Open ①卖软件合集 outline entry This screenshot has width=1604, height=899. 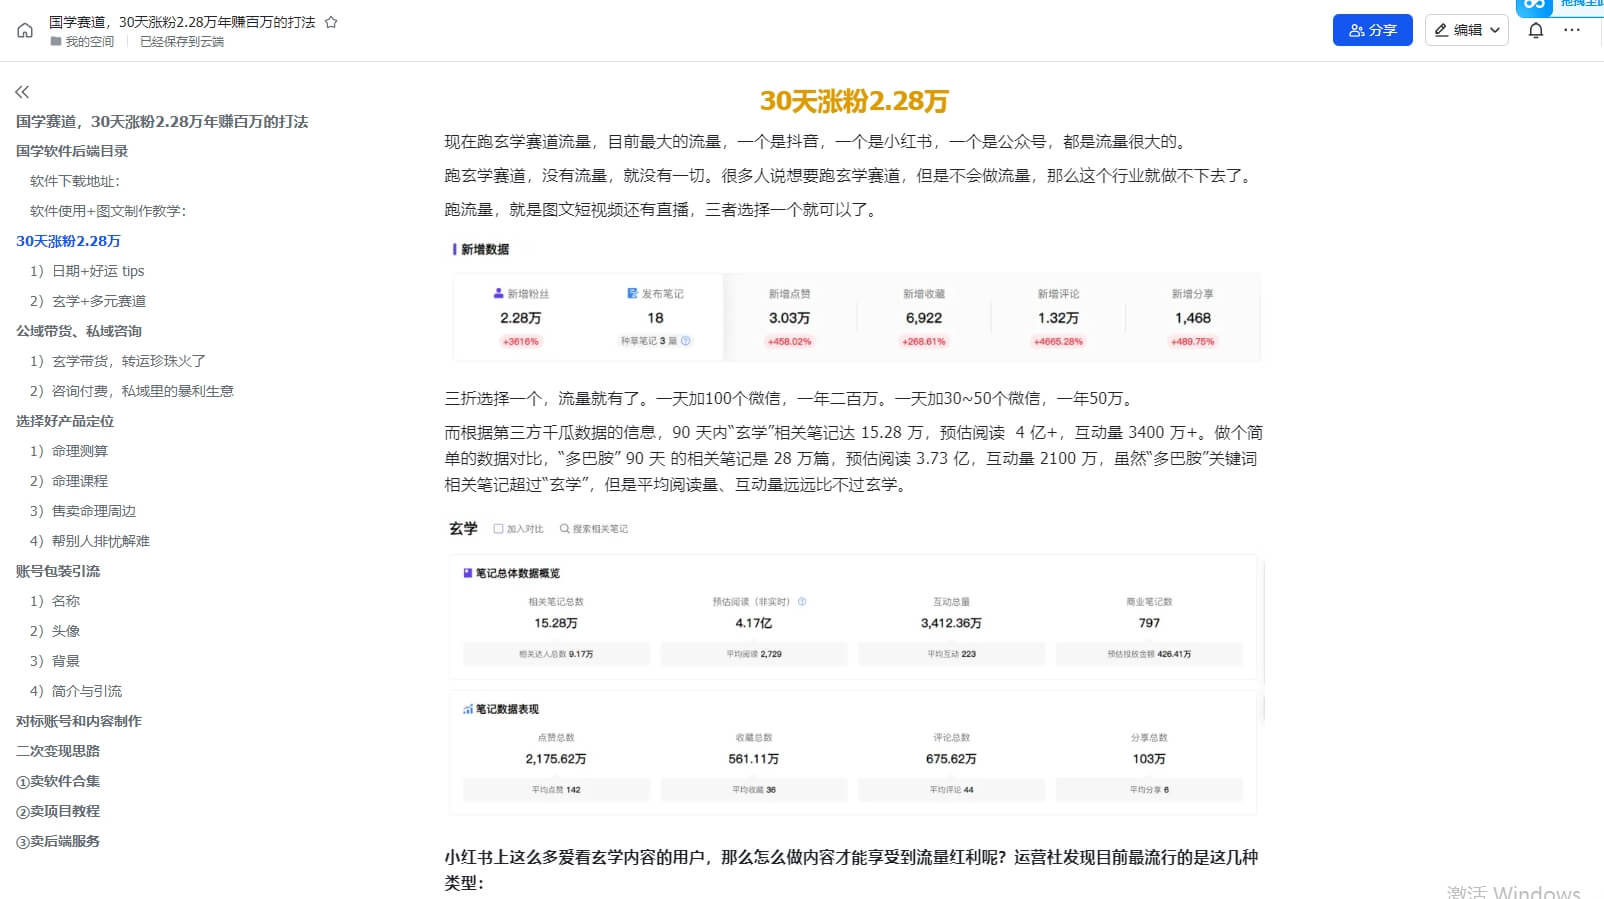tap(58, 781)
